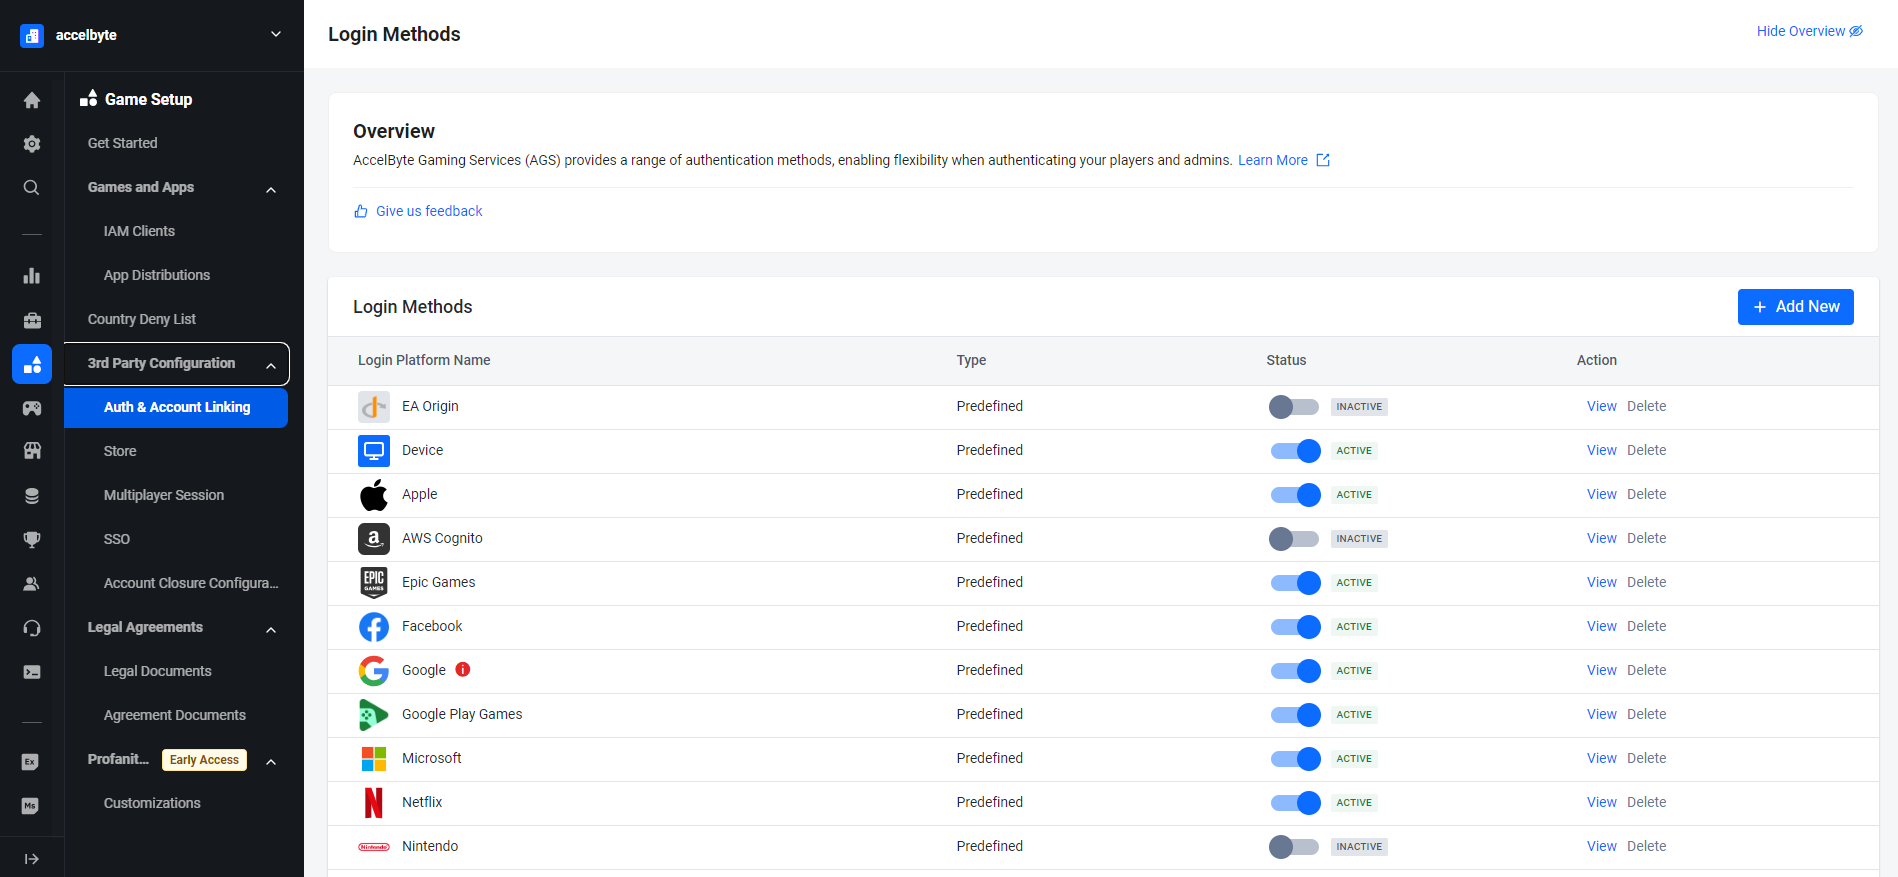Open the search magnifier icon in rail
Viewport: 1898px width, 877px height.
tap(32, 188)
